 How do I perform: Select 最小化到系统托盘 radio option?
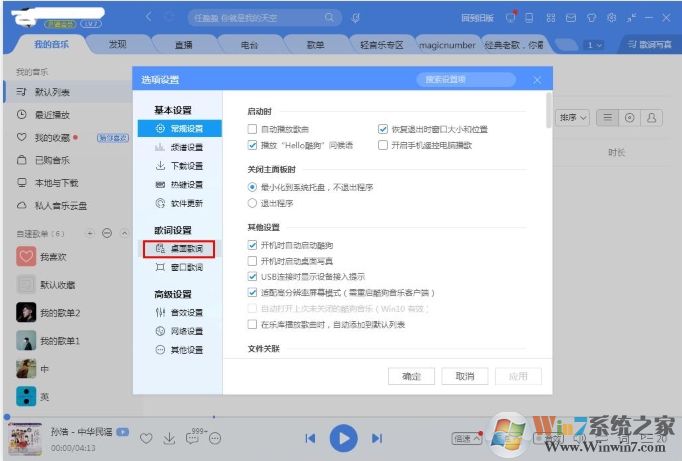click(252, 187)
